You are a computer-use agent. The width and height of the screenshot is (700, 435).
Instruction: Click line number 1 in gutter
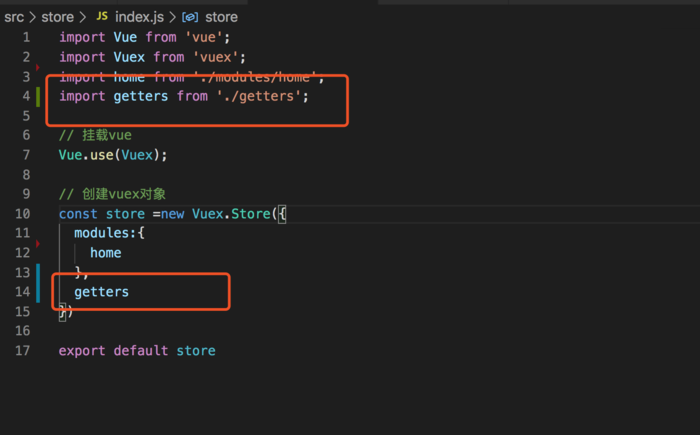[x=26, y=37]
